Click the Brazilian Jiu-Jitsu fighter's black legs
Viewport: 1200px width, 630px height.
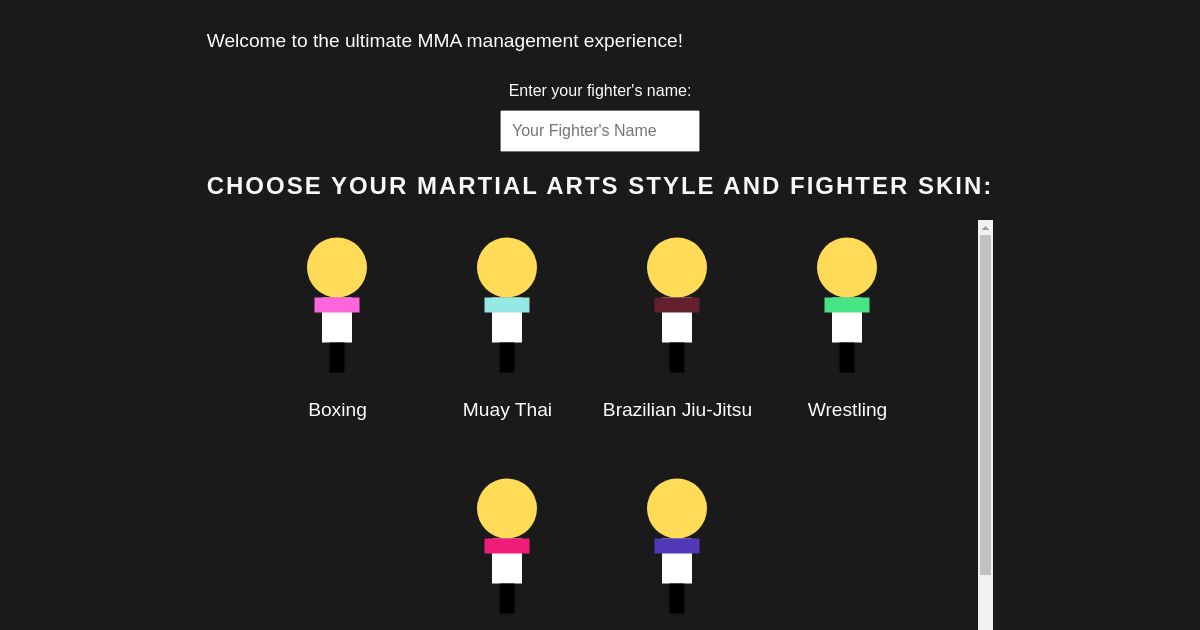click(x=677, y=356)
